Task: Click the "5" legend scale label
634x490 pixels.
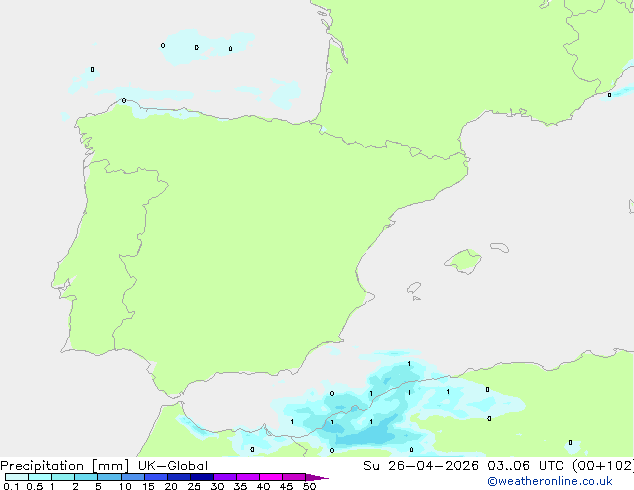Action: tap(98, 486)
